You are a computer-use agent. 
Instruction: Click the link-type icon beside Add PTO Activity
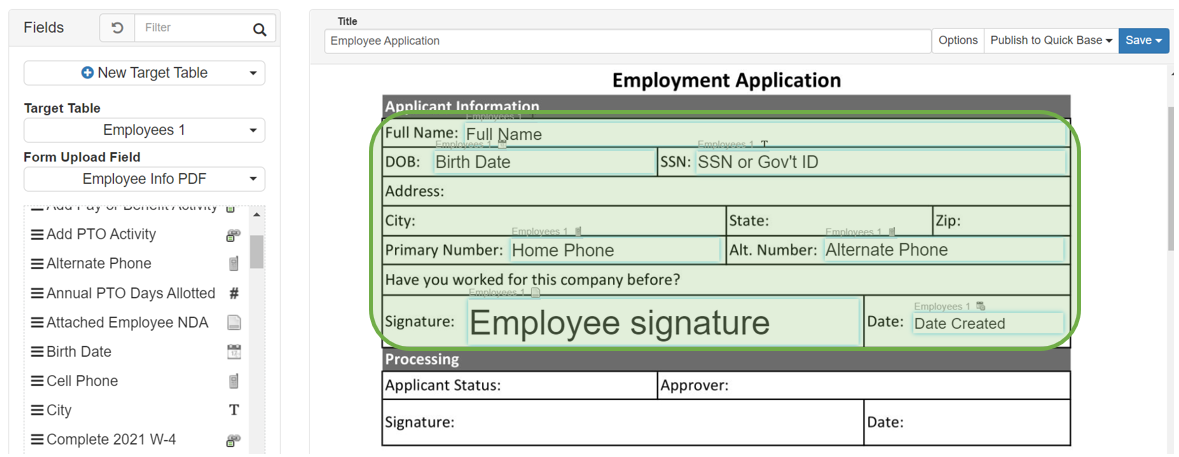234,235
